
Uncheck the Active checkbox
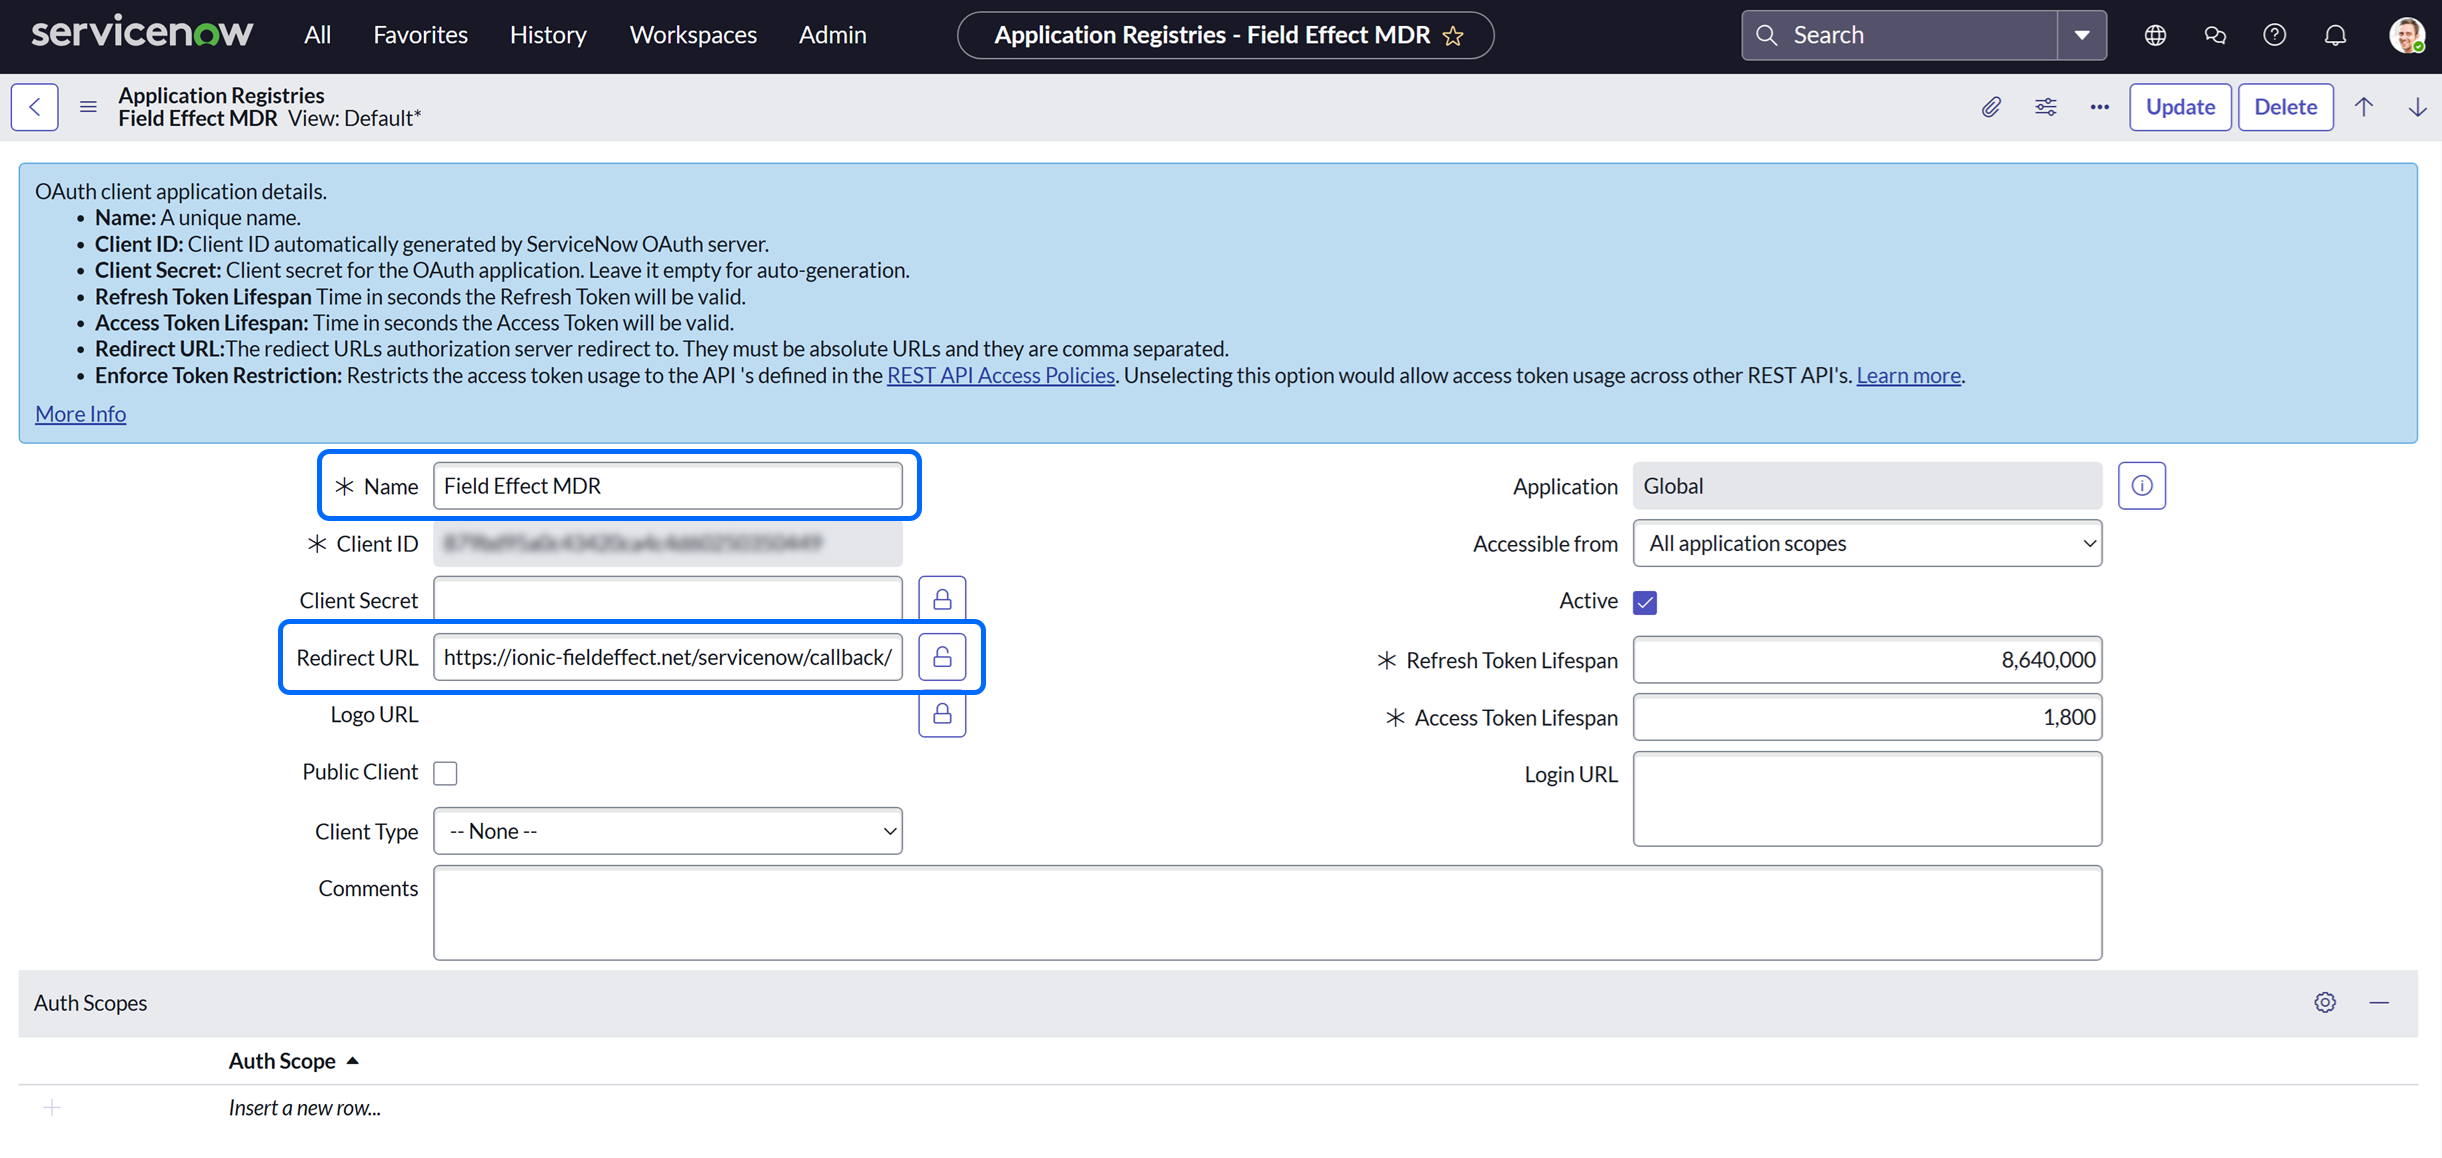point(1645,602)
